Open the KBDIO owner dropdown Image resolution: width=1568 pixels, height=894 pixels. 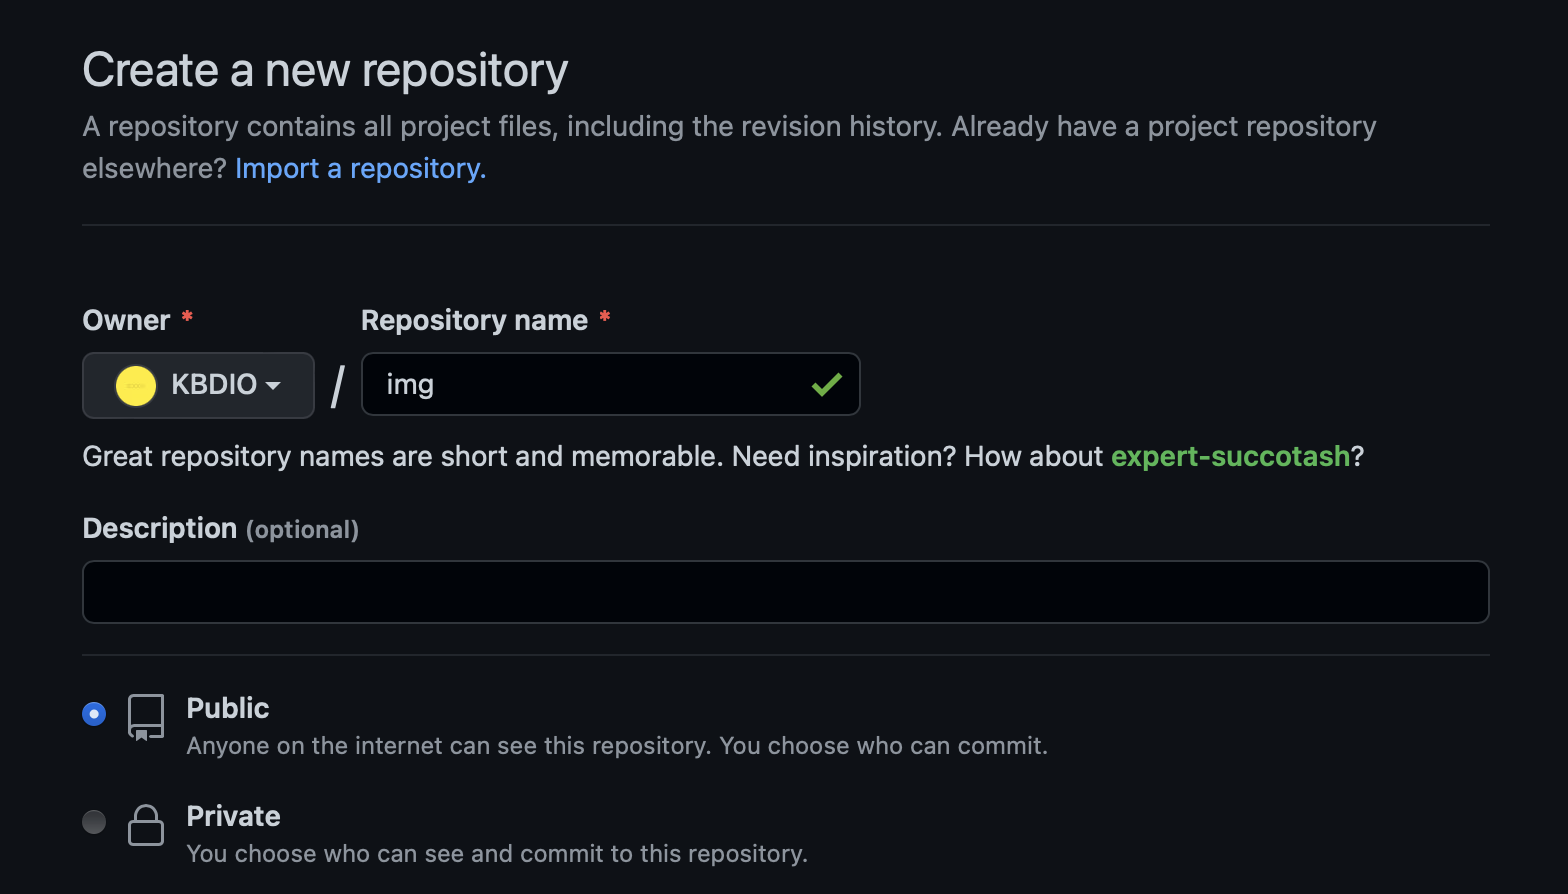(198, 385)
